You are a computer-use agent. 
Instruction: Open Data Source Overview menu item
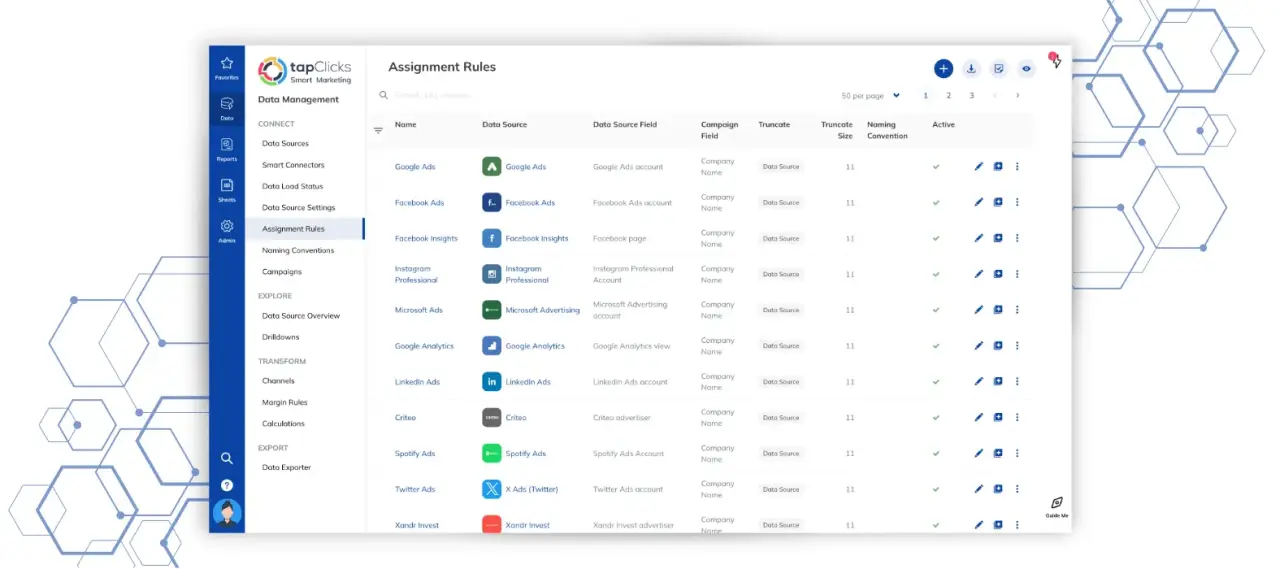[x=301, y=316]
